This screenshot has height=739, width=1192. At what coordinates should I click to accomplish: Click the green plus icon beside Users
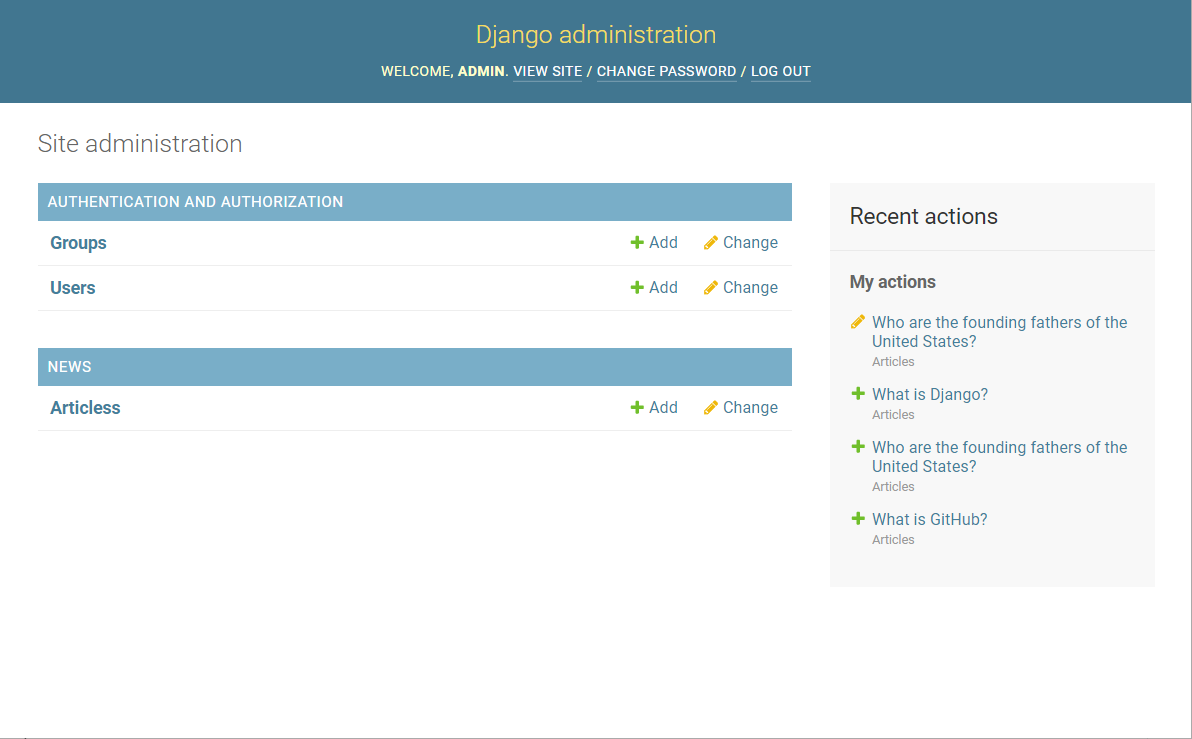point(637,287)
